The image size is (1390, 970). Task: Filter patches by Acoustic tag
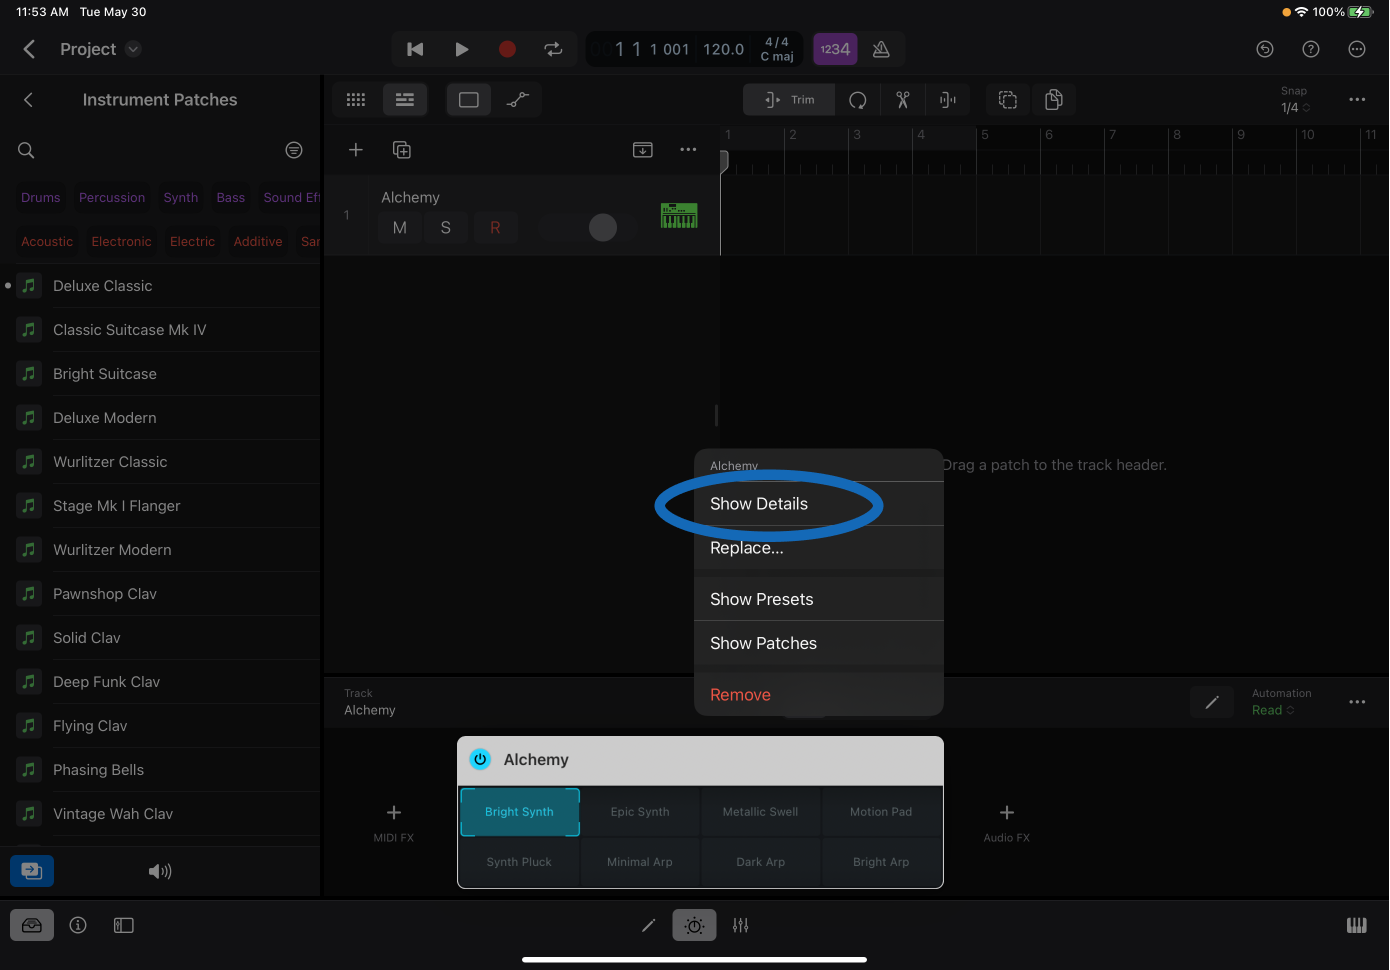click(x=47, y=242)
